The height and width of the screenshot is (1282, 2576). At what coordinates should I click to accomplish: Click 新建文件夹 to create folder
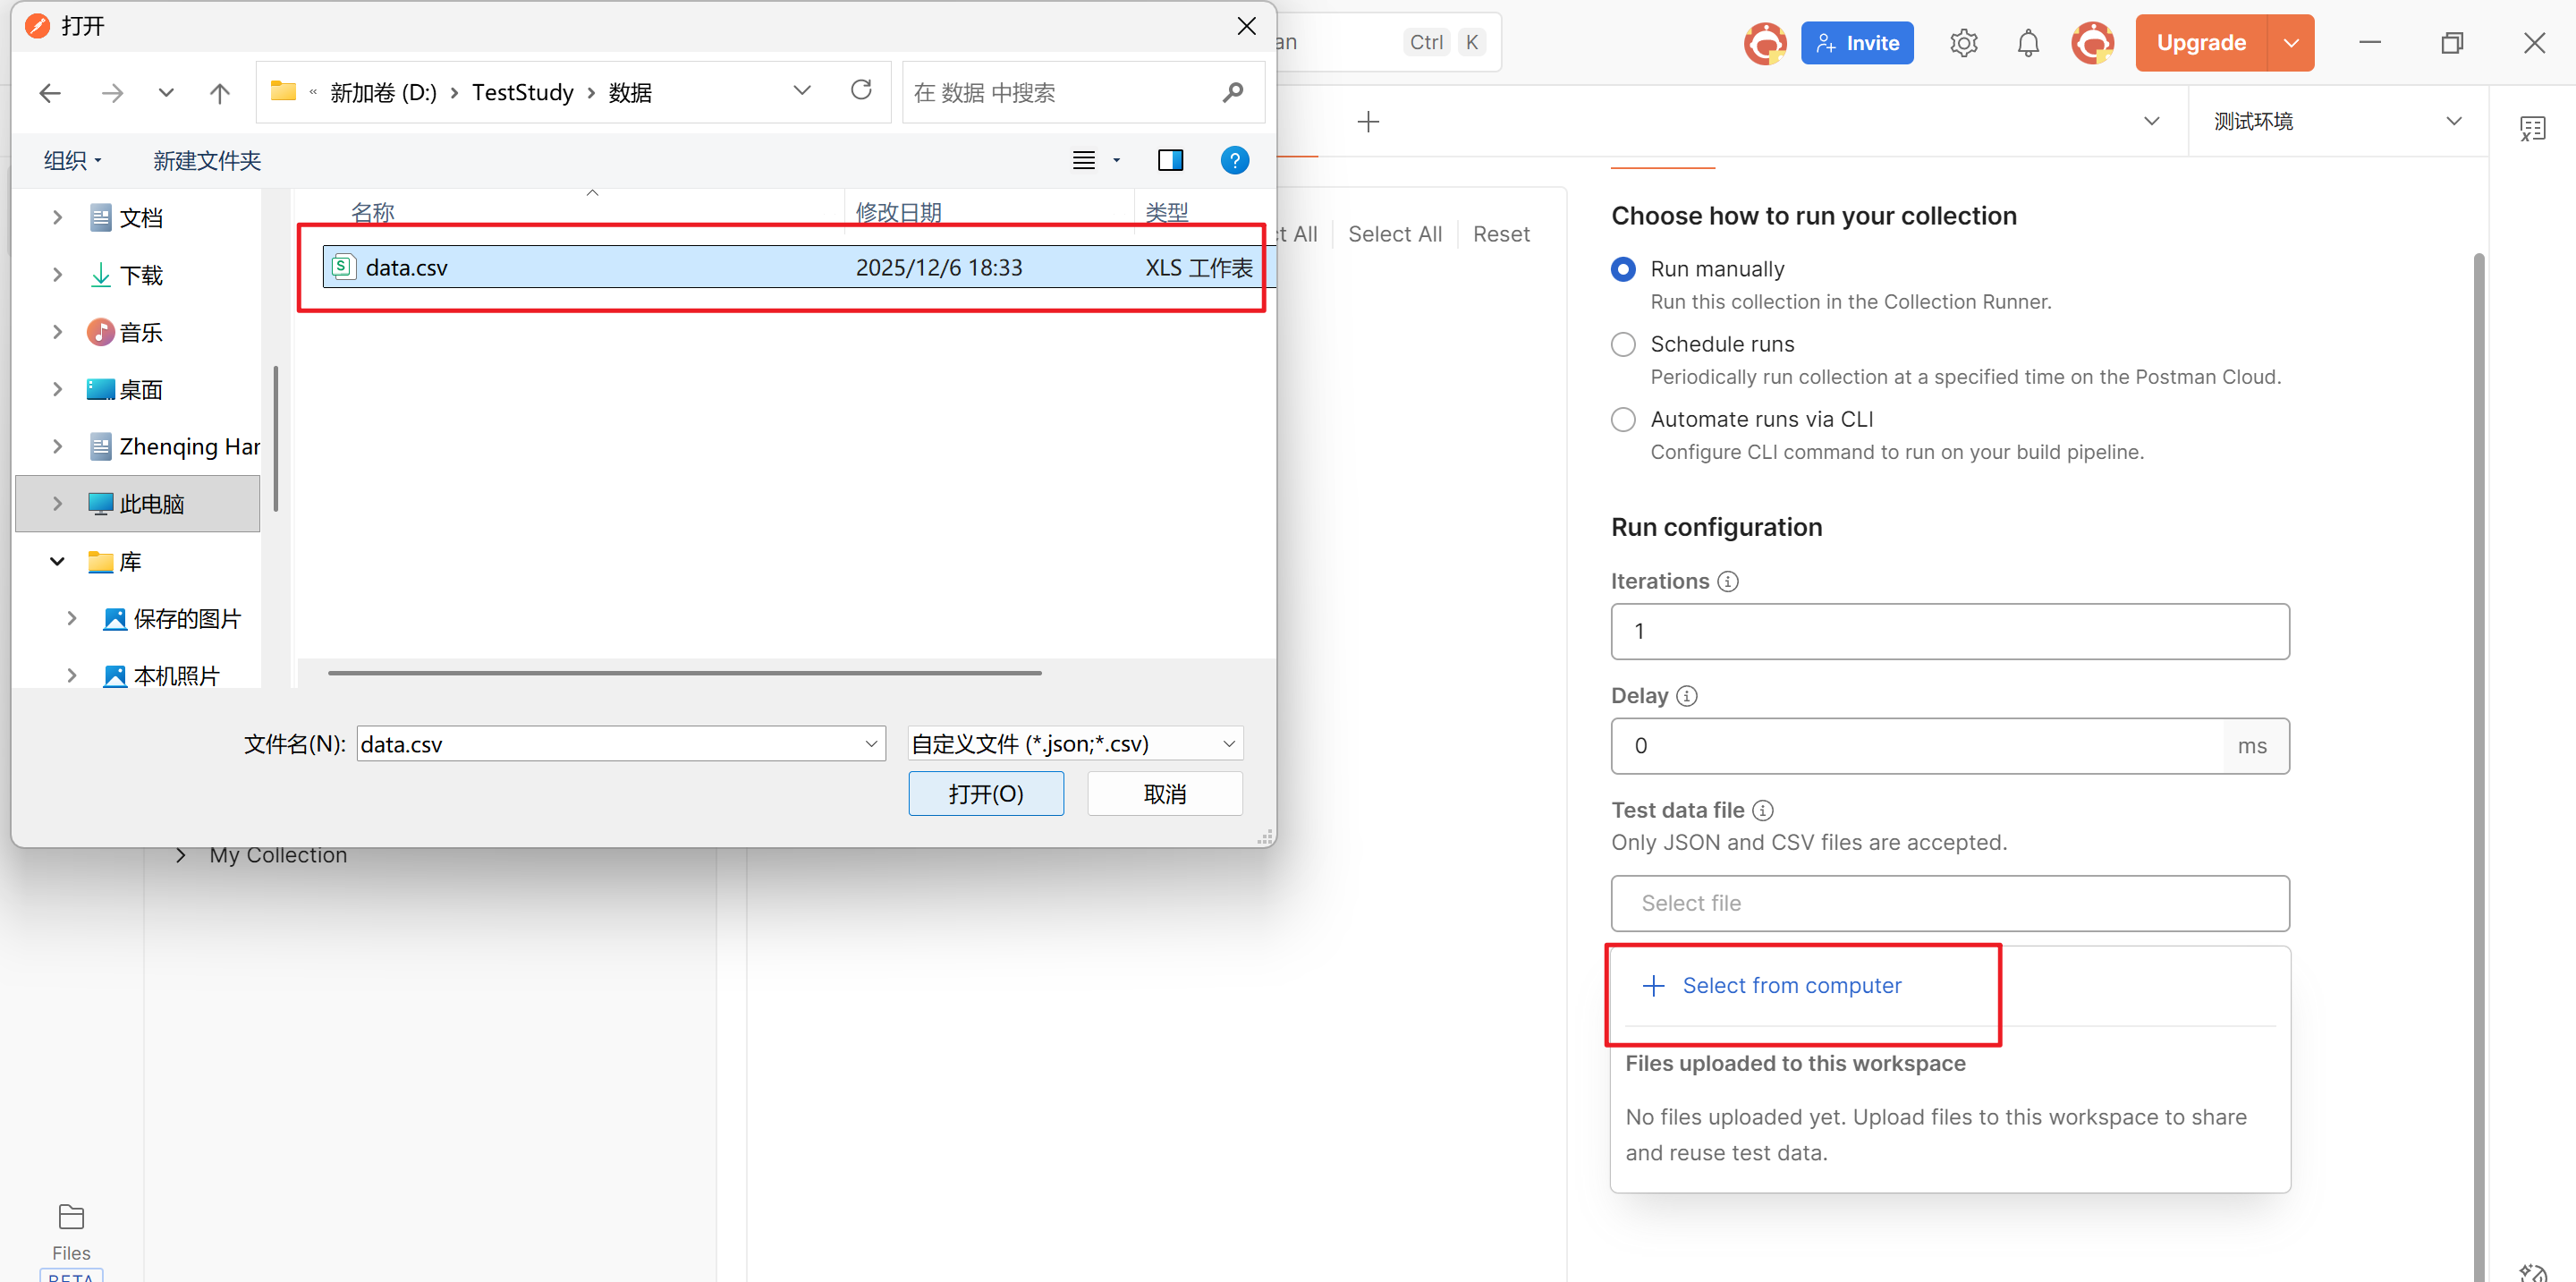pyautogui.click(x=207, y=160)
